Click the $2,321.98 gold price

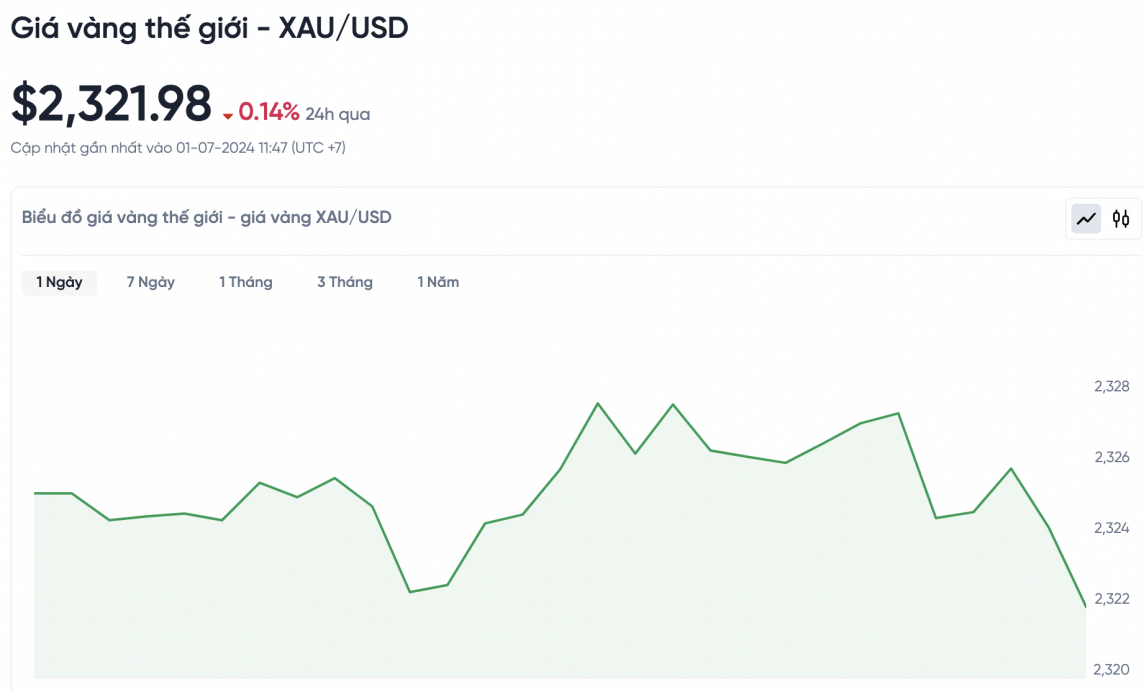[111, 104]
